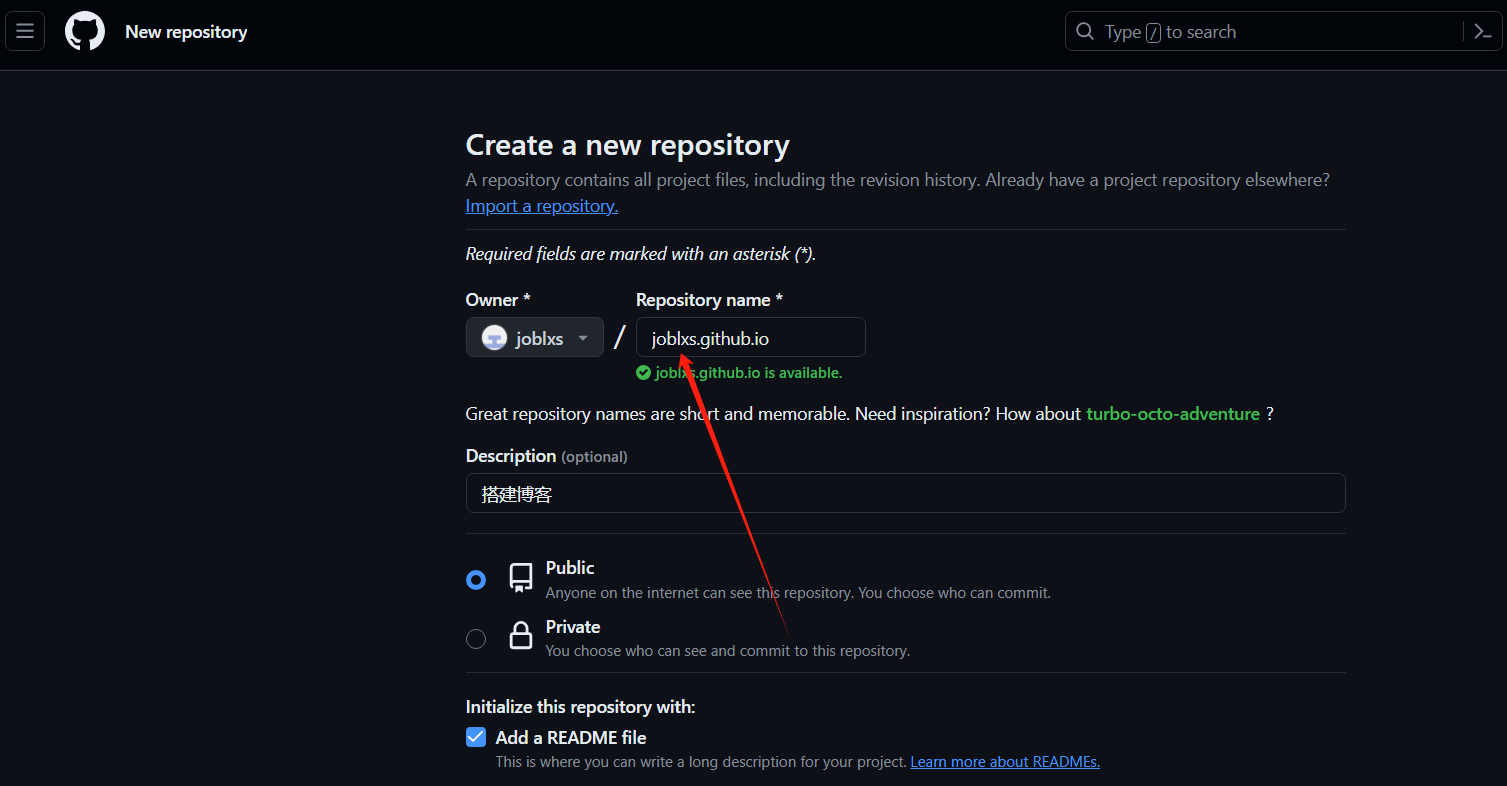
Task: Click the green availability check icon
Action: tap(644, 373)
